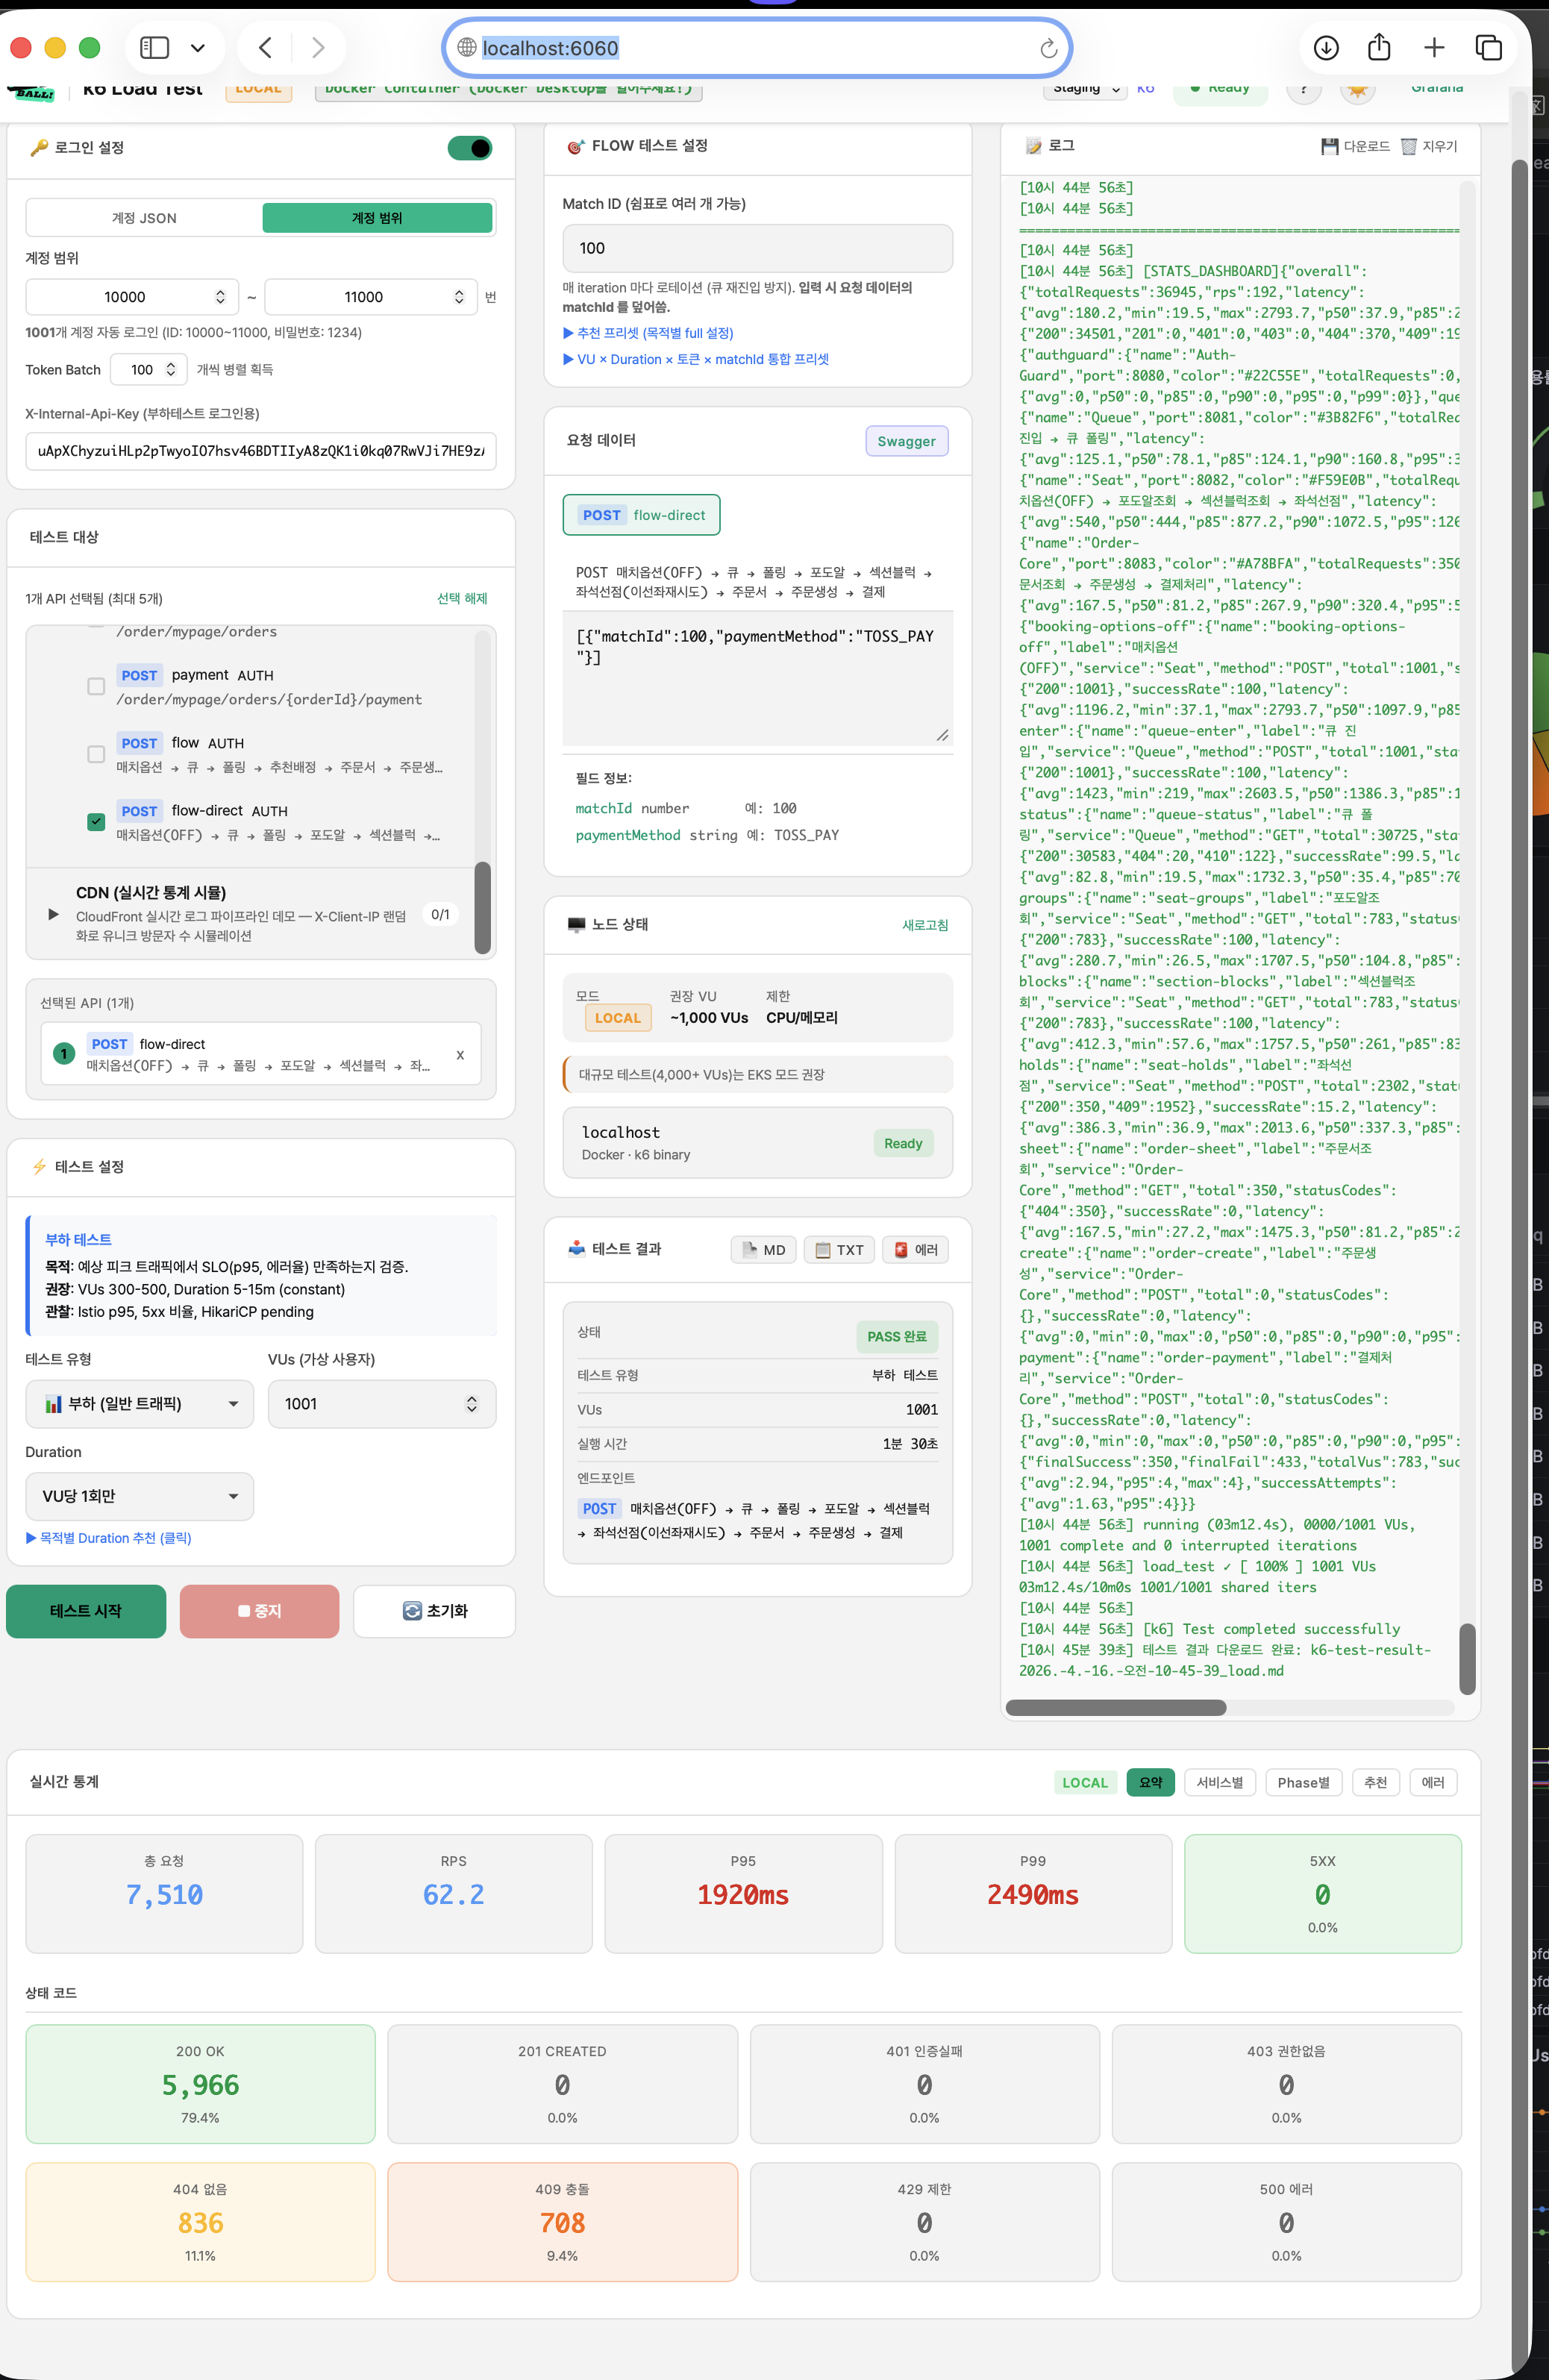Uncheck the flow-direct API checkbox

[x=96, y=822]
